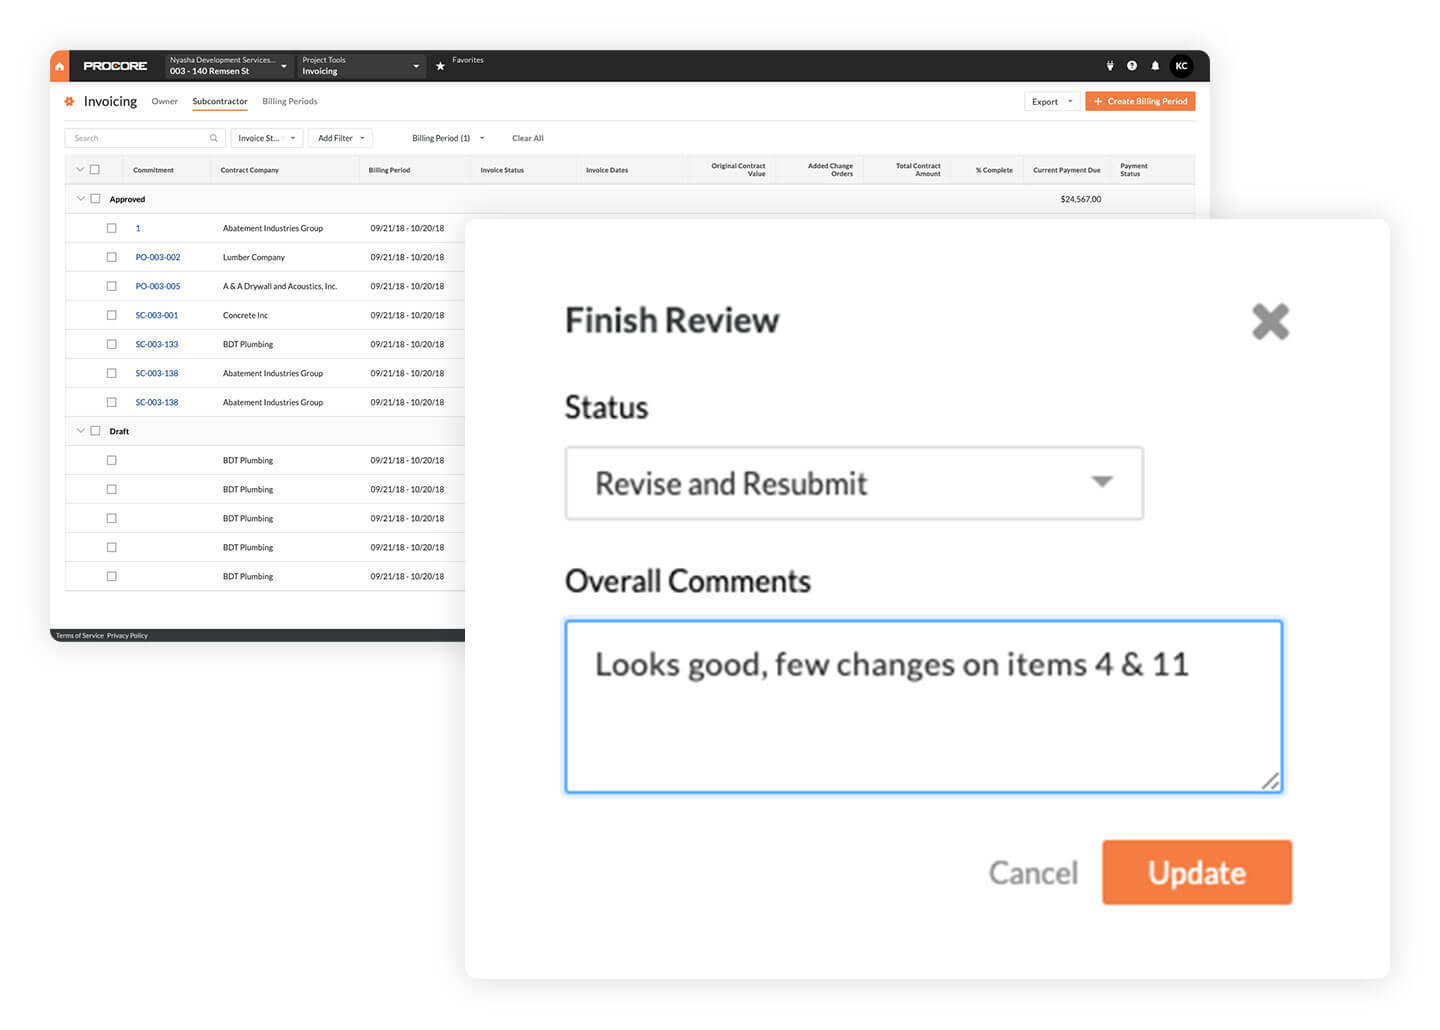1440x1030 pixels.
Task: Open the Procore home icon
Action: pos(59,65)
